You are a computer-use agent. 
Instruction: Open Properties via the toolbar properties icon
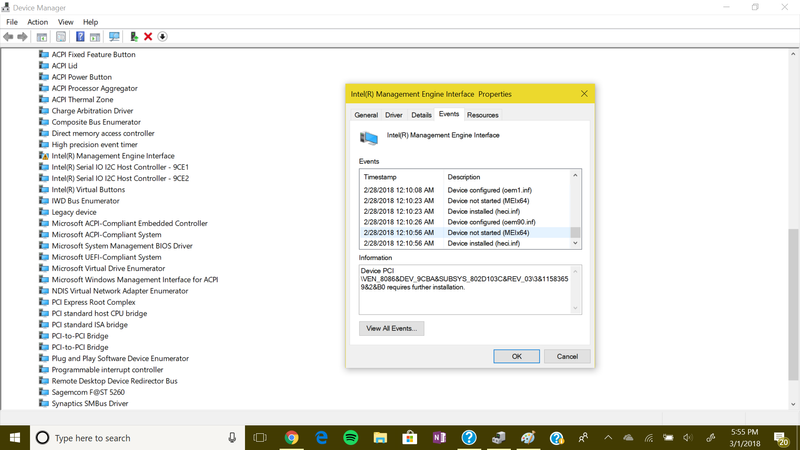61,37
